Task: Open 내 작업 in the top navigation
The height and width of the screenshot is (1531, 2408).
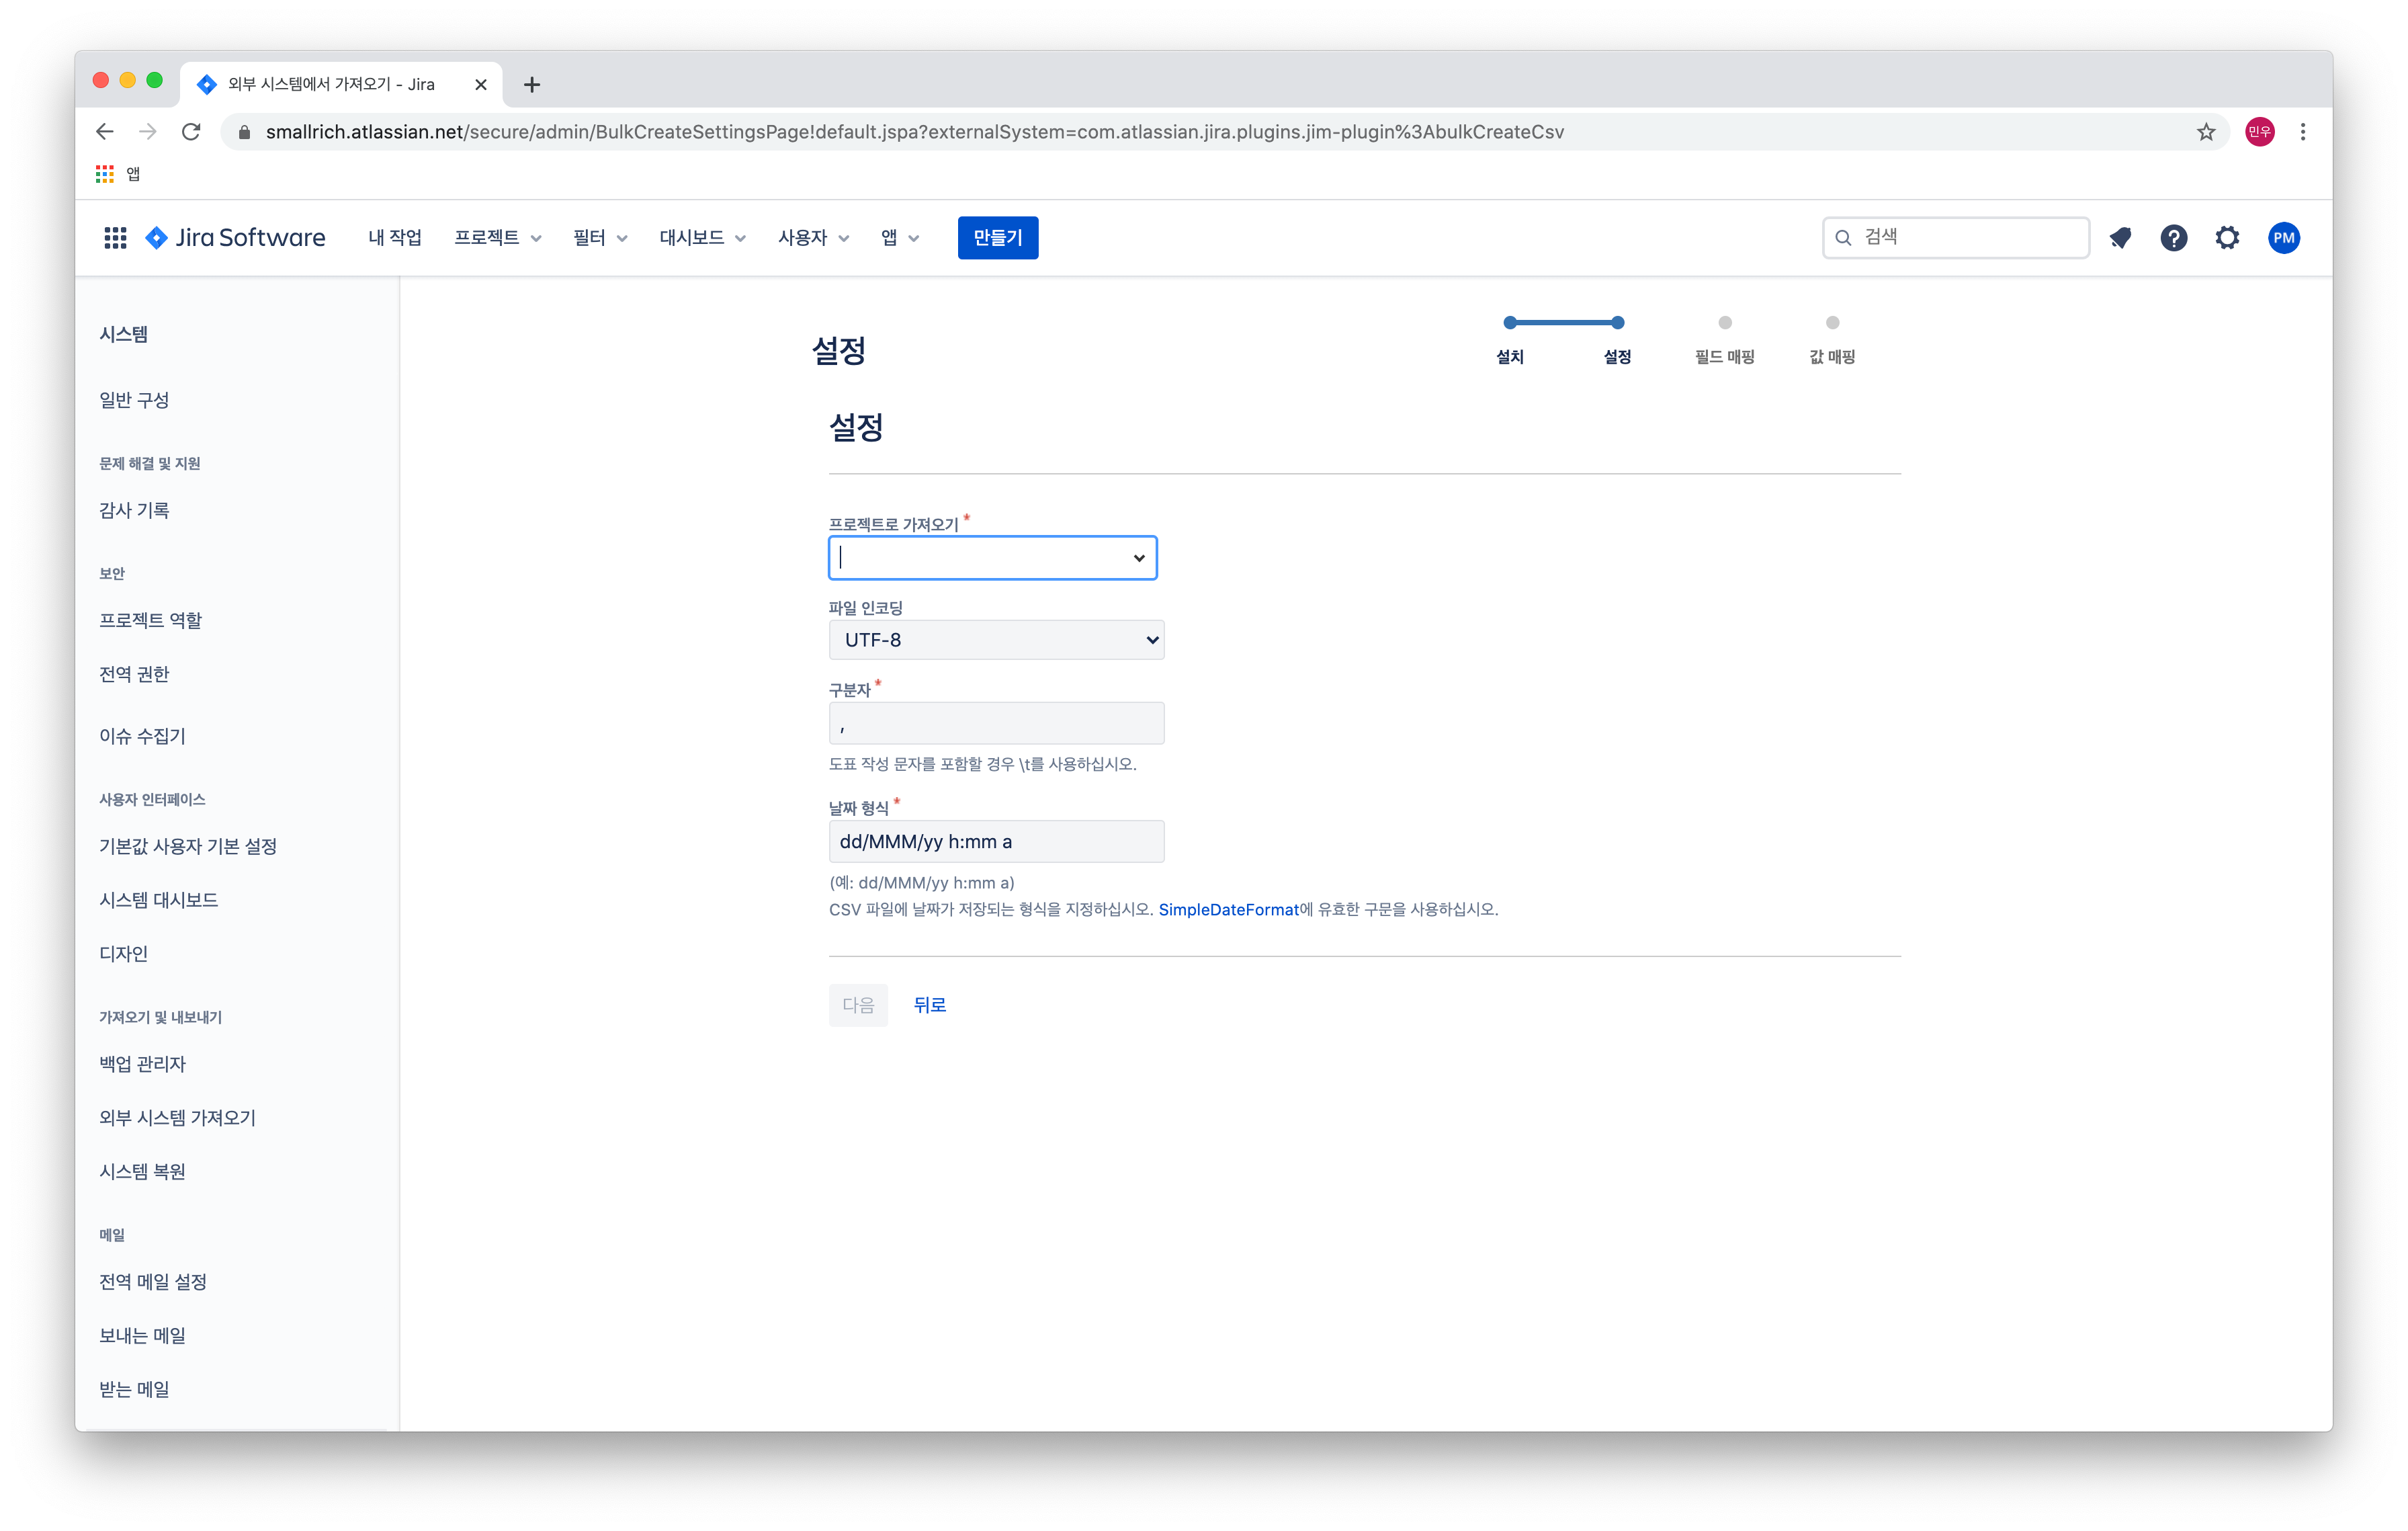Action: [394, 237]
